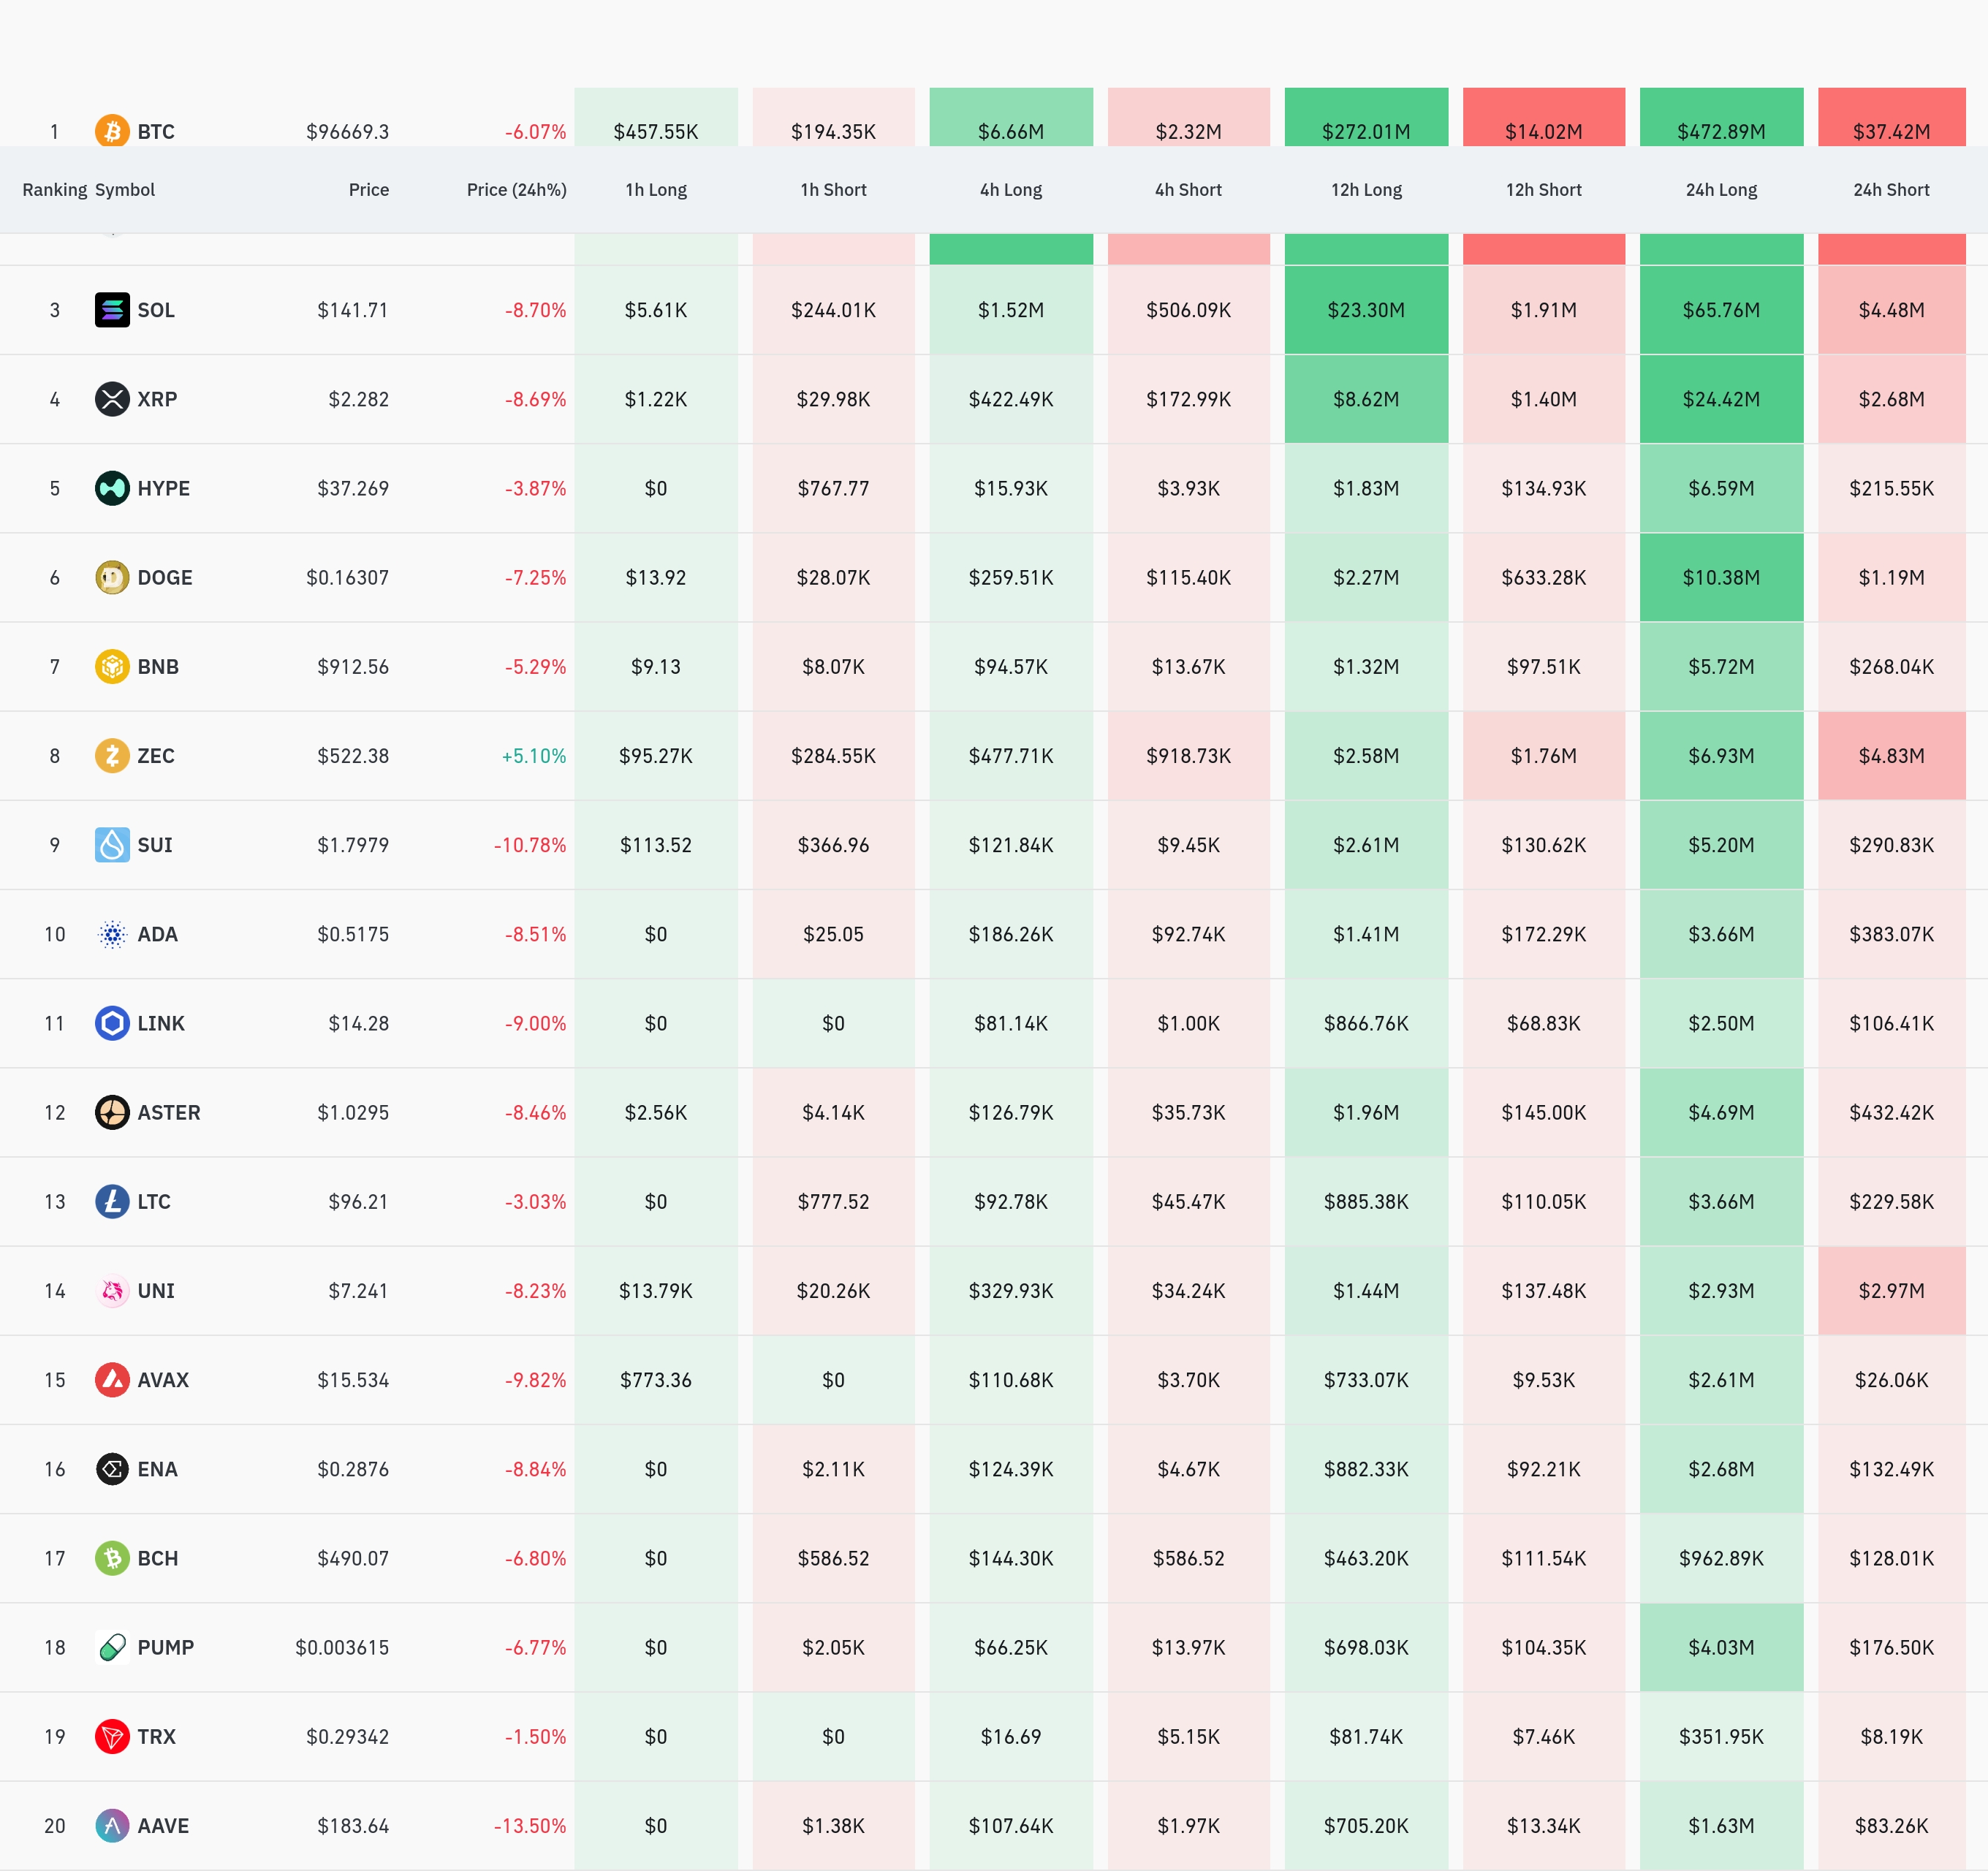
Task: Click the Uniswap UNI icon
Action: [112, 1290]
